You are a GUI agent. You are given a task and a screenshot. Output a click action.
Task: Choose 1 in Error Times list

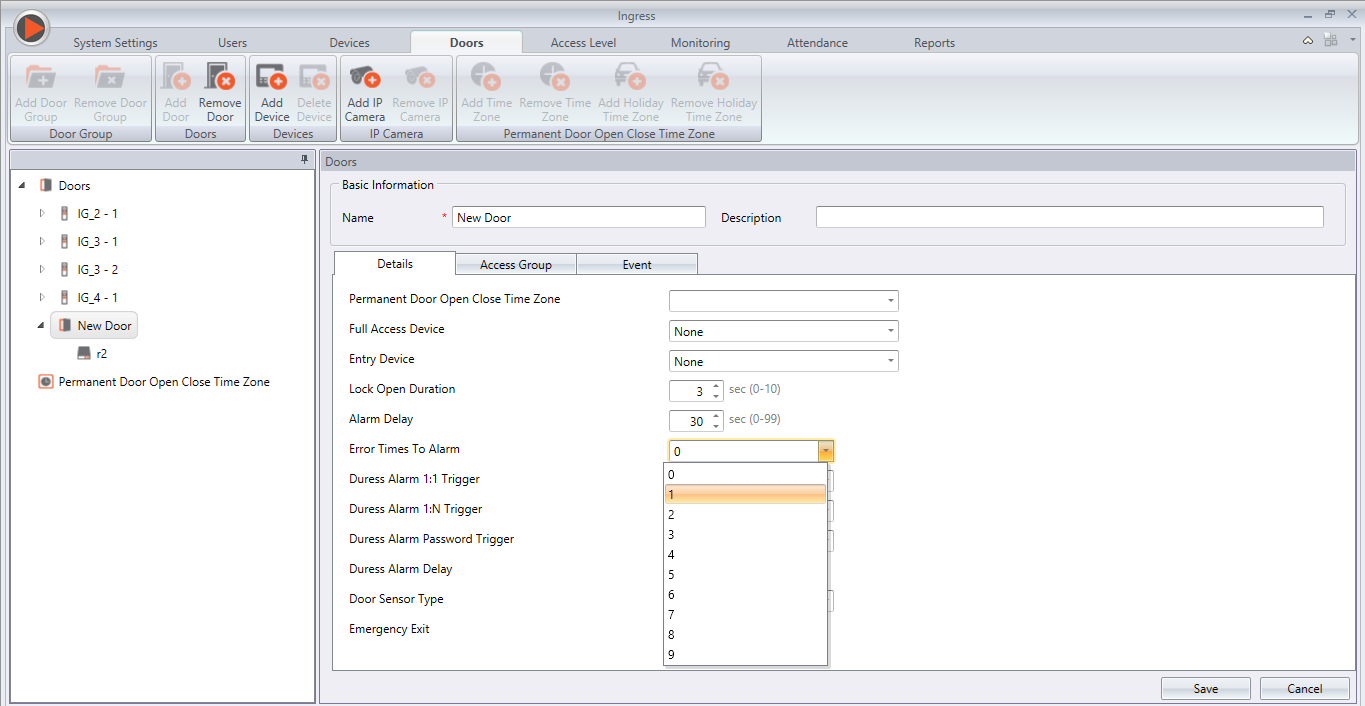(x=745, y=495)
